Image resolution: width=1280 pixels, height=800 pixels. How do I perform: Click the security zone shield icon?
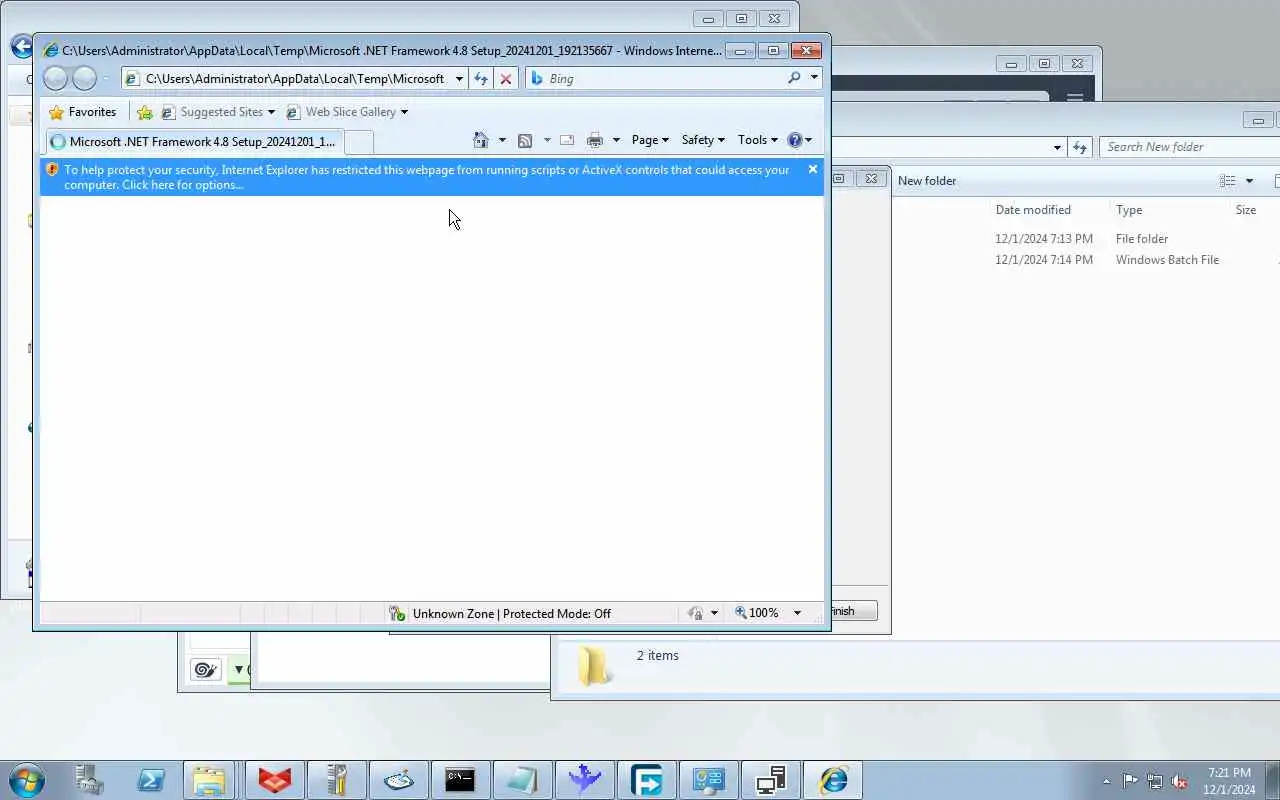[397, 613]
